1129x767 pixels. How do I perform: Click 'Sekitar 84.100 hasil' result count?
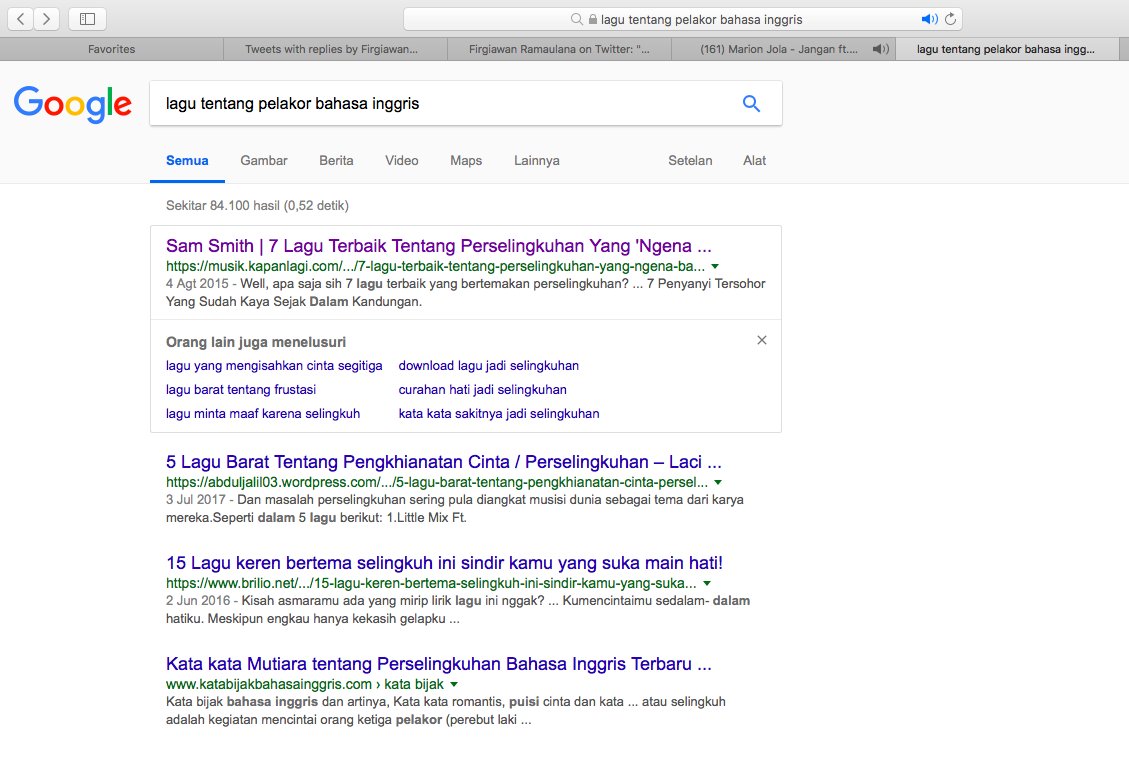(257, 205)
